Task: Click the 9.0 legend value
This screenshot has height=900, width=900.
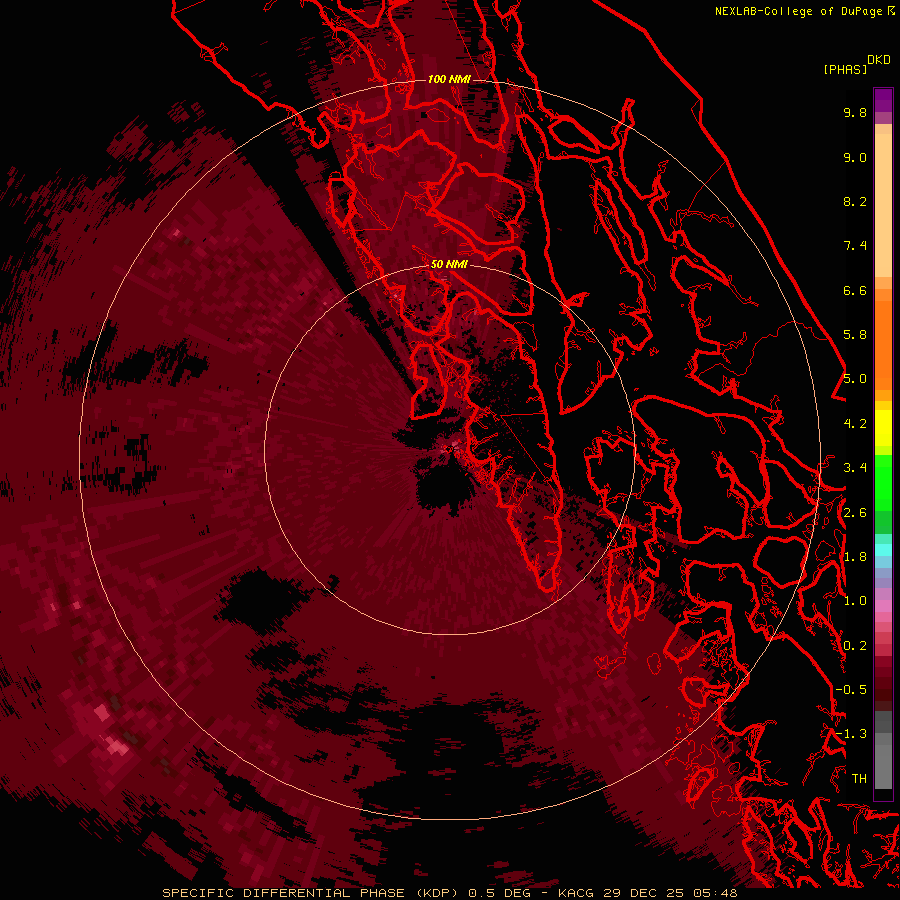Action: 855,157
